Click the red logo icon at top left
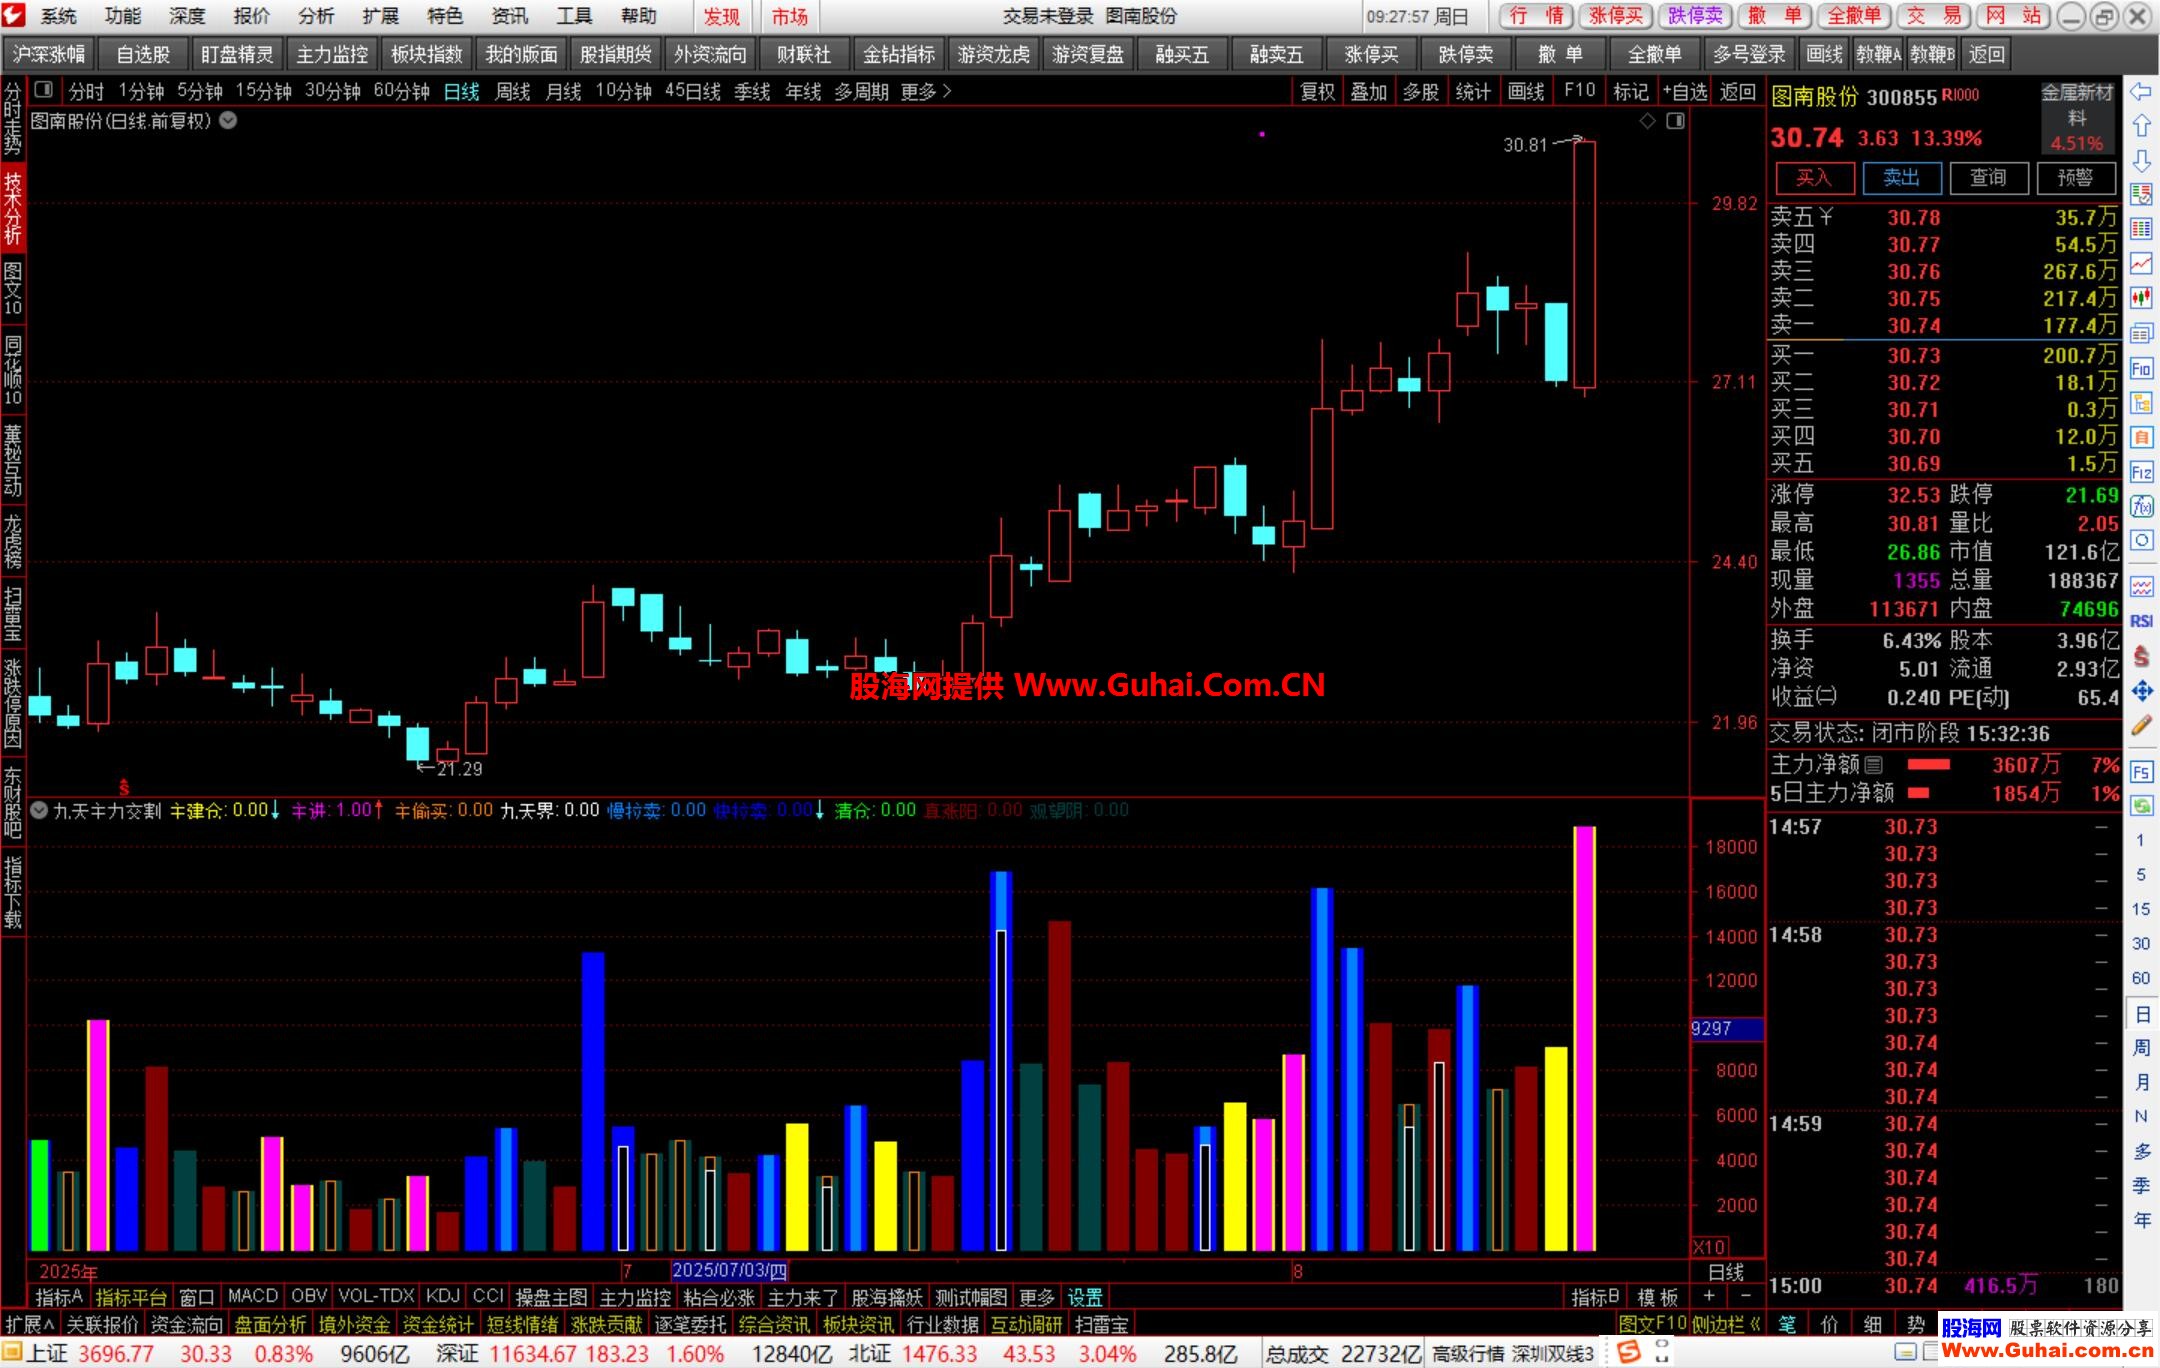 pos(14,15)
